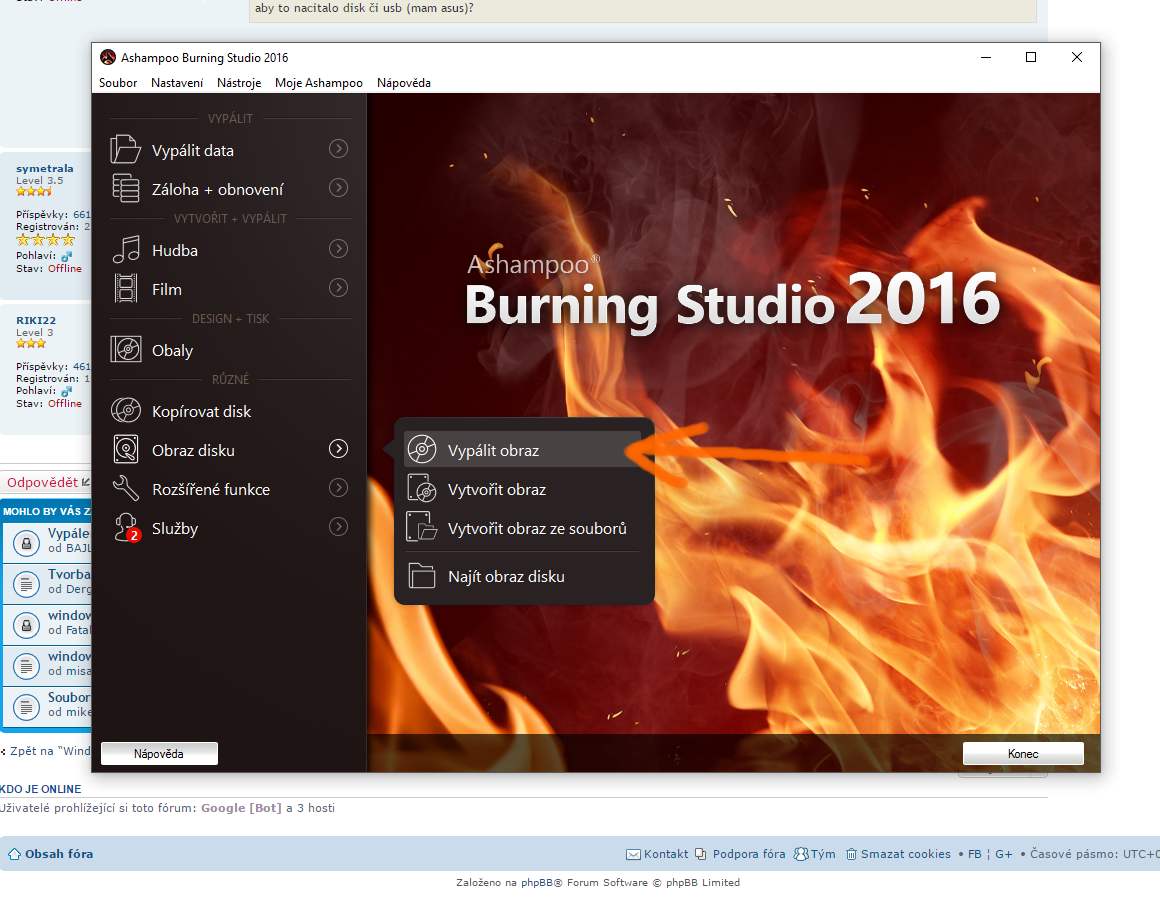Click the Obaly cover design icon

126,349
